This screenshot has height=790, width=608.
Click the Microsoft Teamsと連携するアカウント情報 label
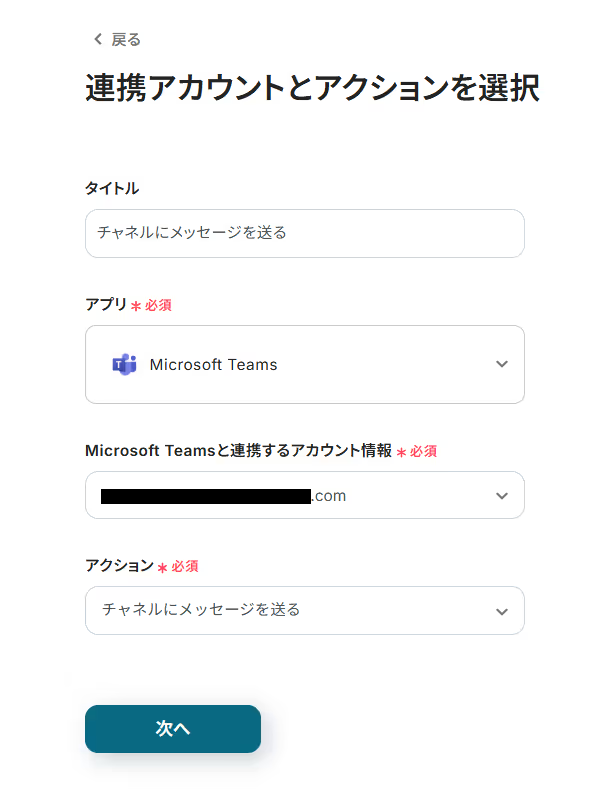tap(238, 450)
